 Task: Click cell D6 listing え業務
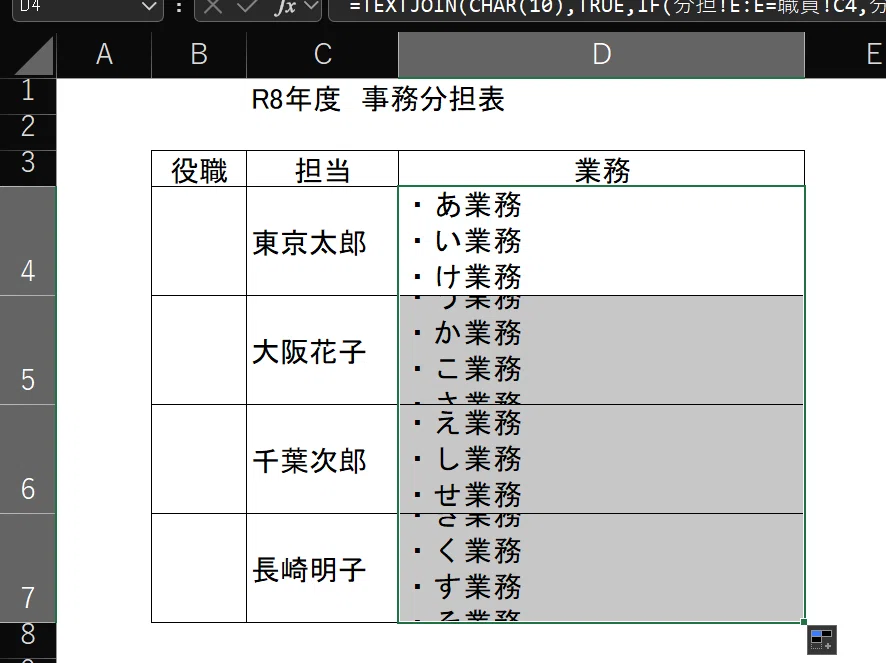click(602, 459)
